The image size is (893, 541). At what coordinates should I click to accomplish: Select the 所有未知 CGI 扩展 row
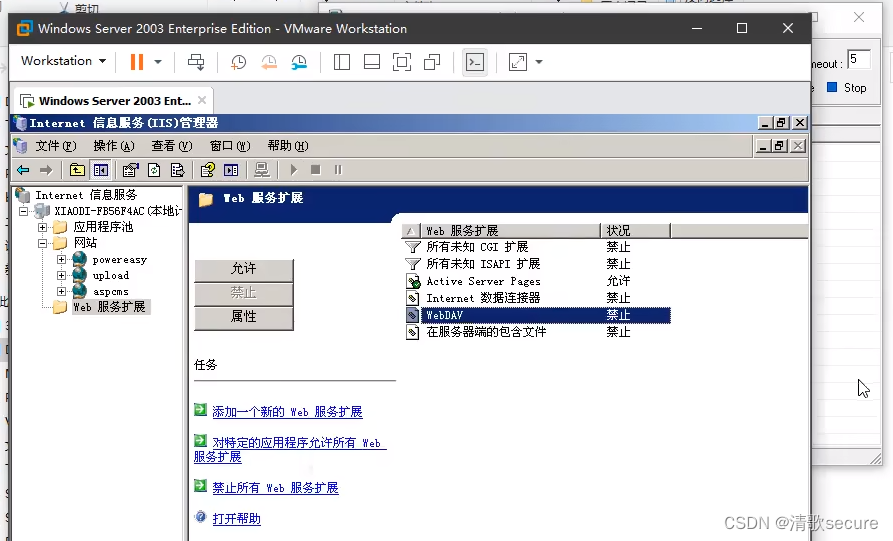537,247
